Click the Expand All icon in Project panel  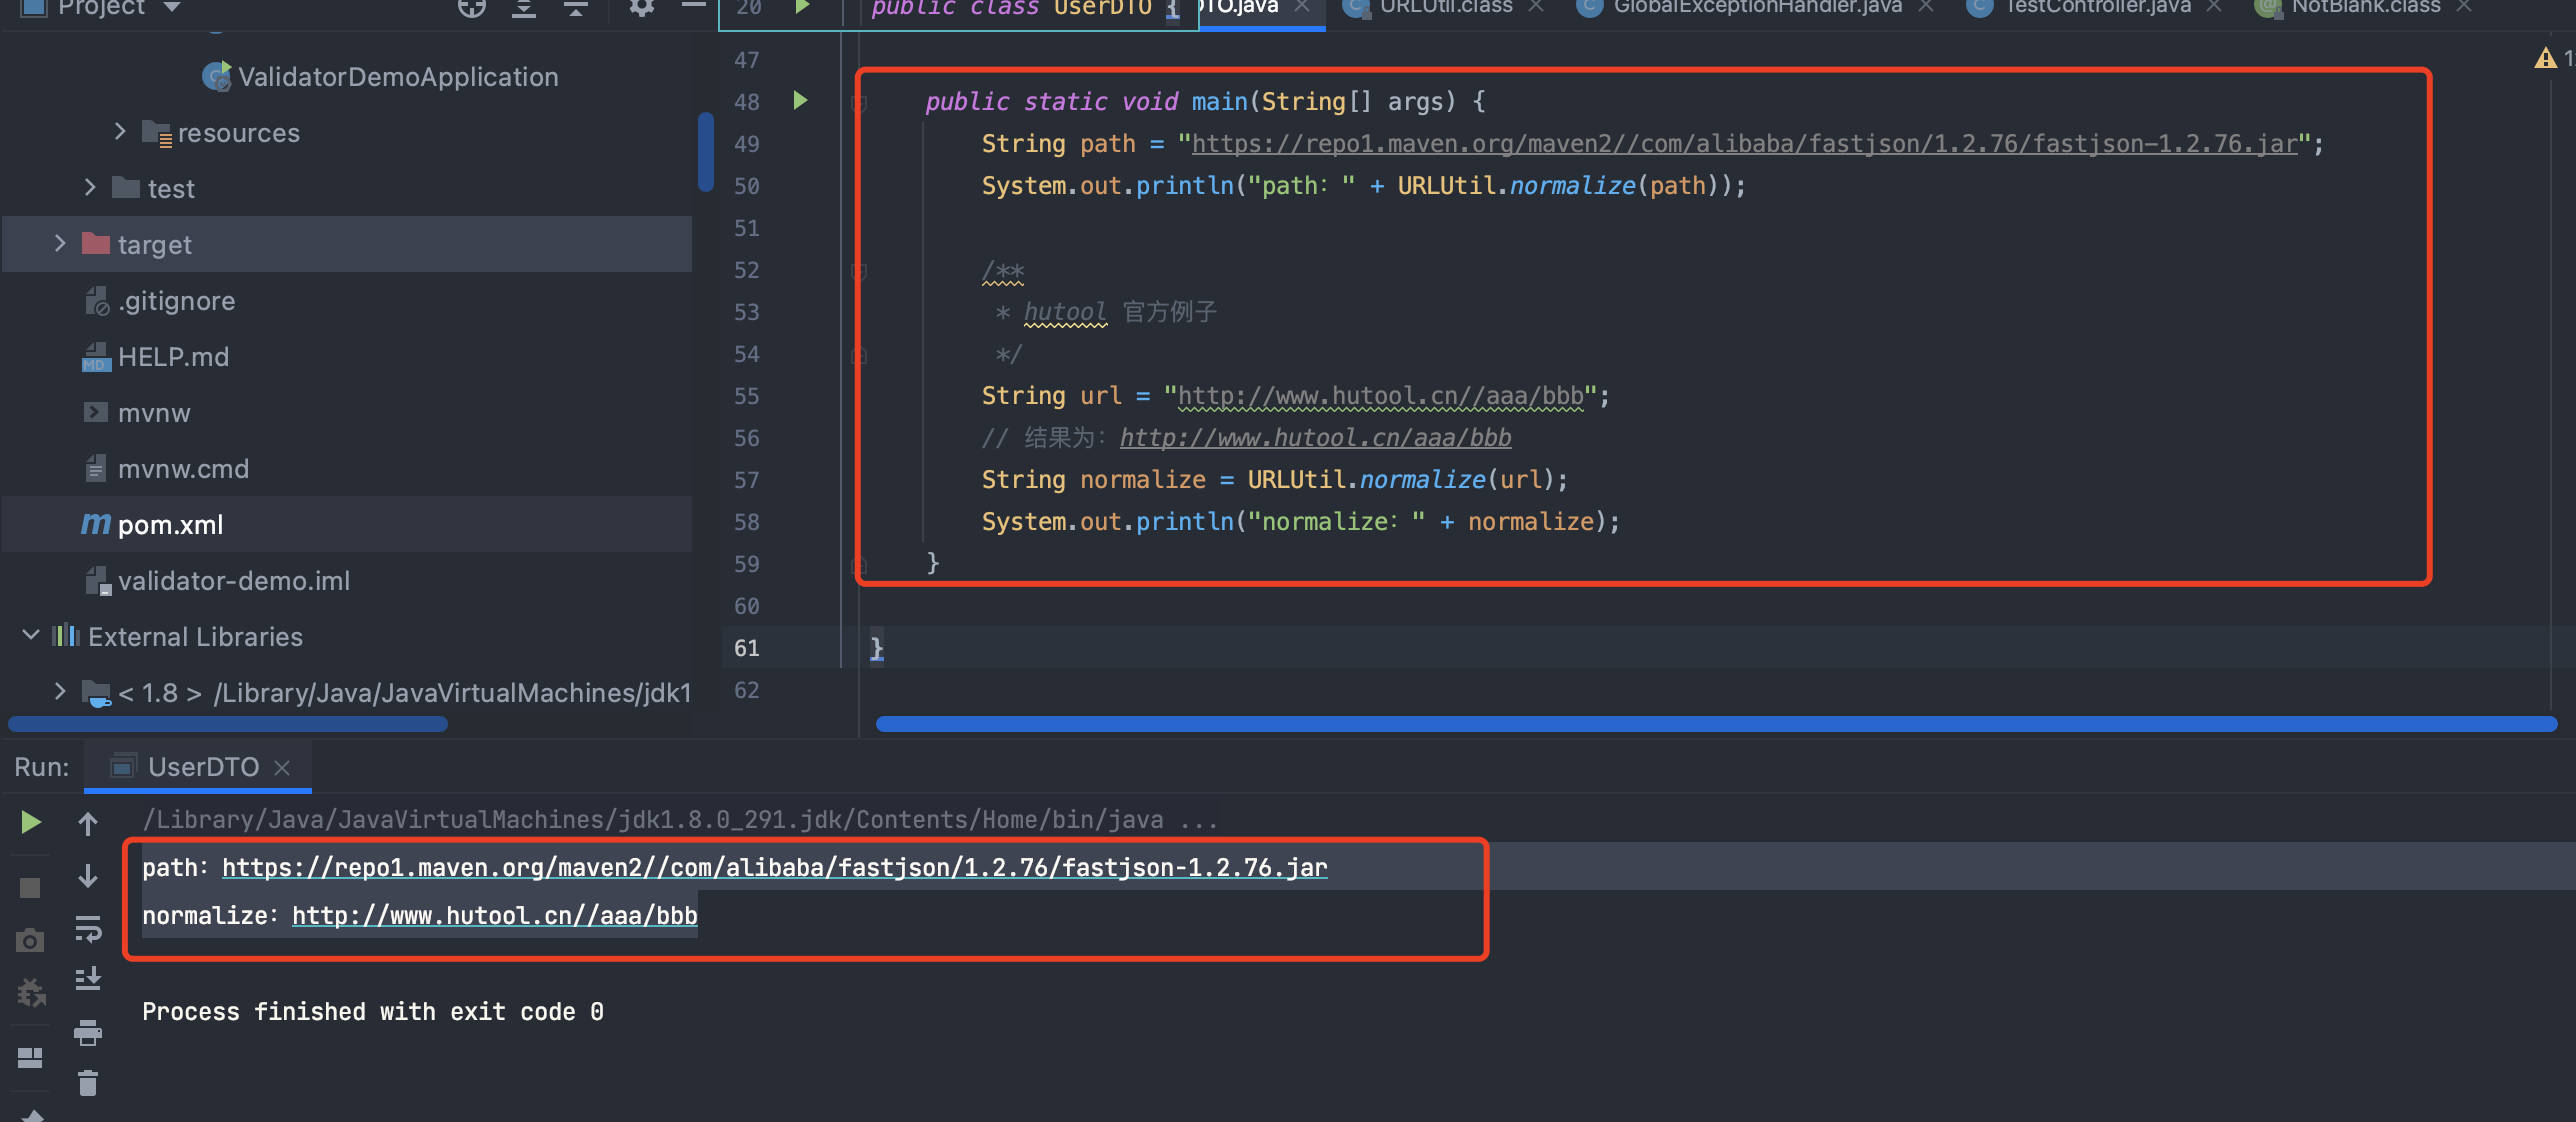(524, 8)
